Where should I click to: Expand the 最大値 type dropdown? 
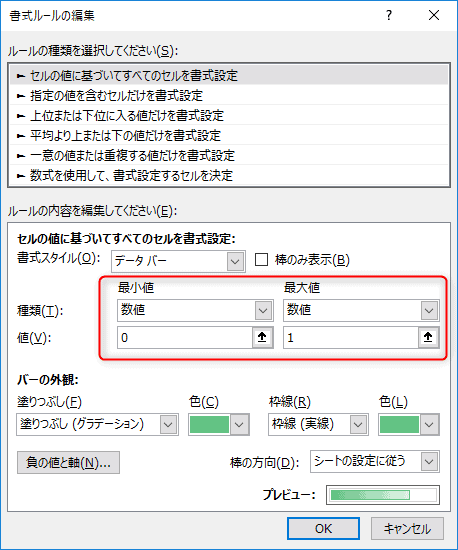pyautogui.click(x=361, y=310)
